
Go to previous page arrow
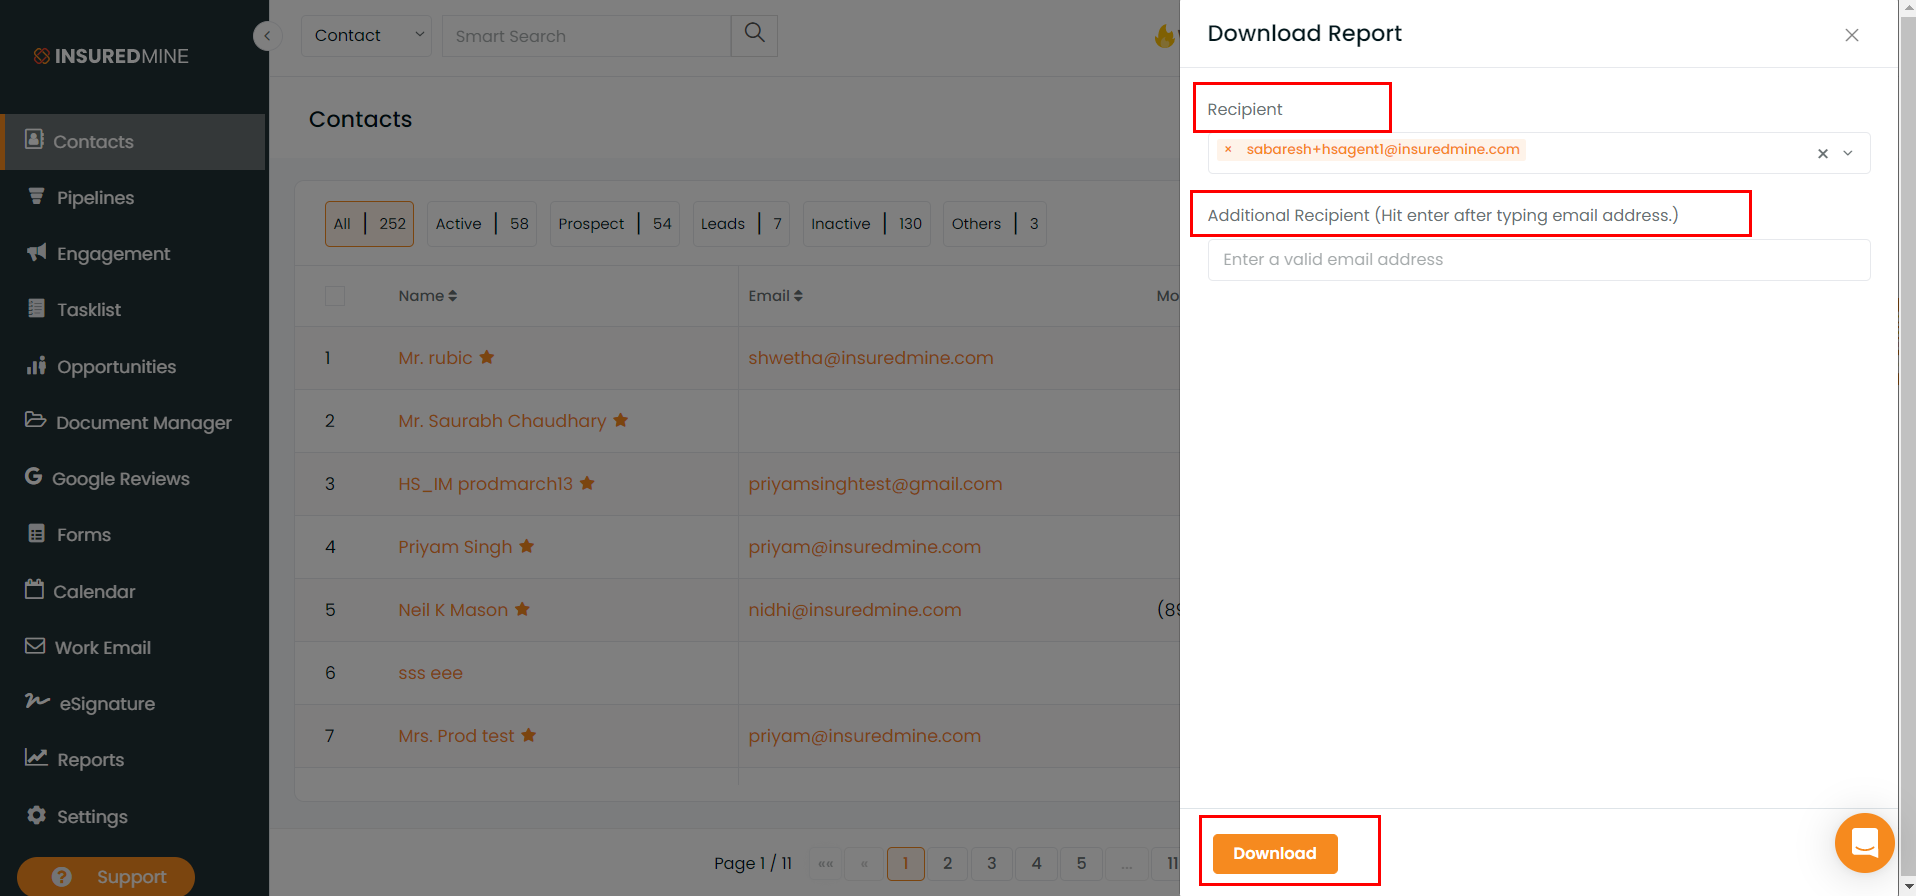(x=864, y=863)
